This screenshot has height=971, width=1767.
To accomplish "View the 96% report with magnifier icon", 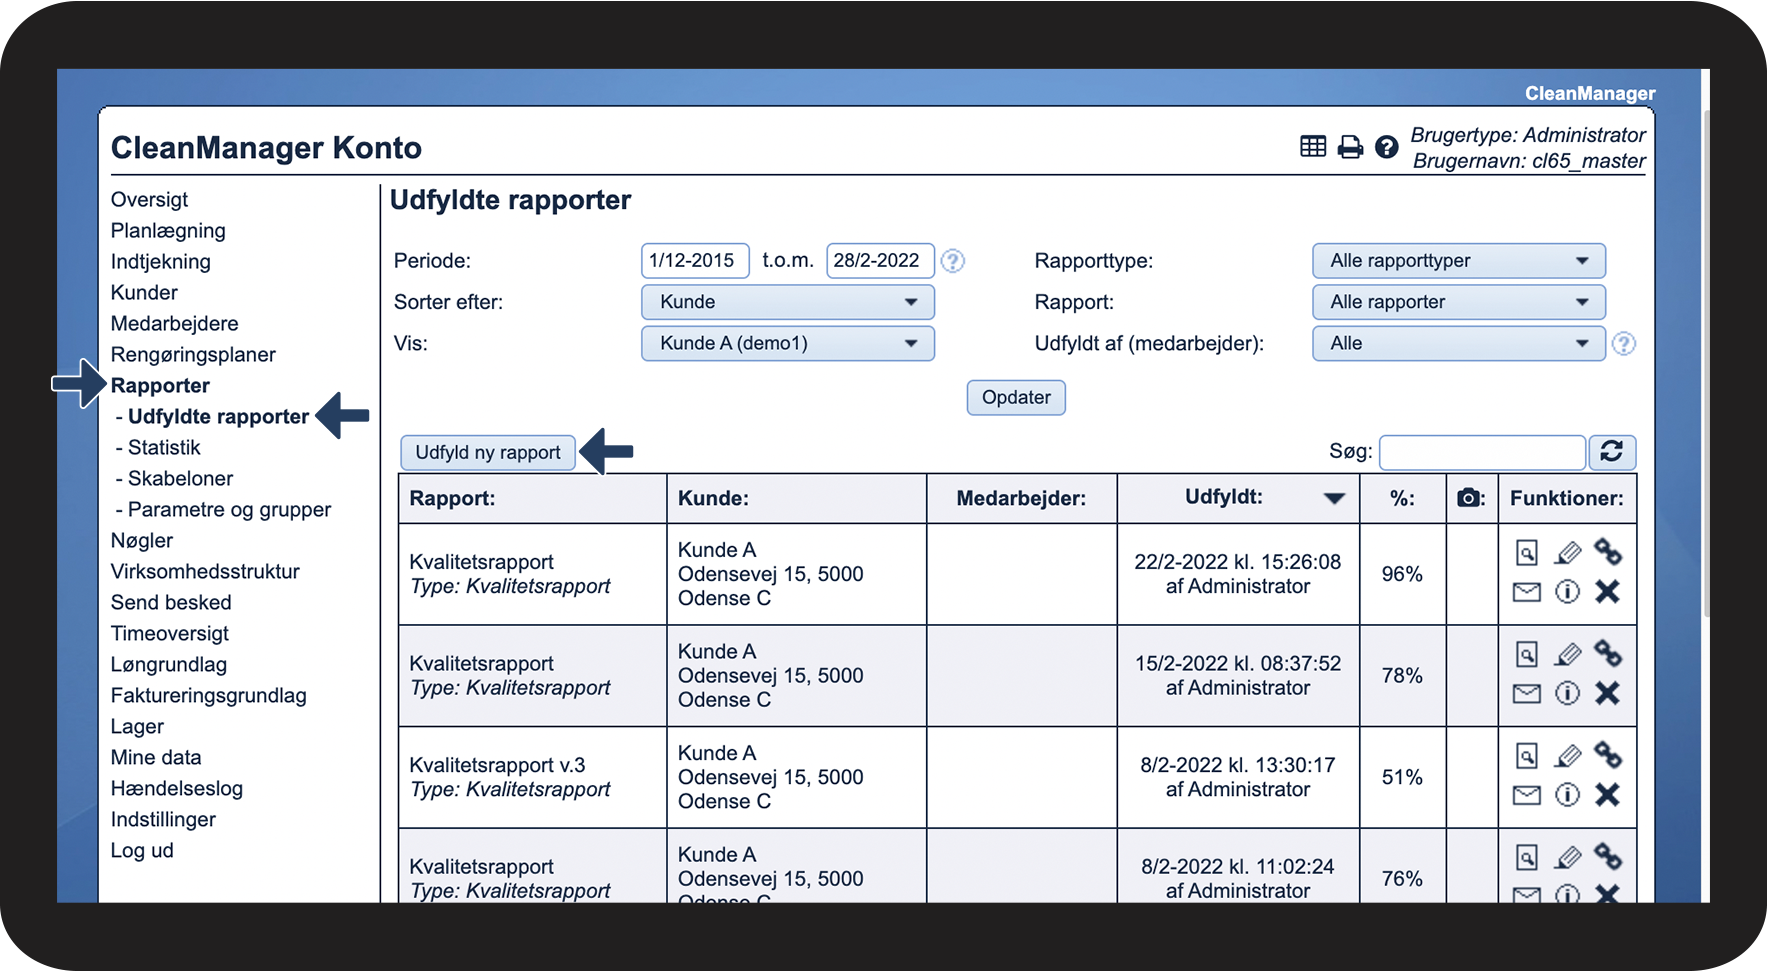I will click(1526, 553).
